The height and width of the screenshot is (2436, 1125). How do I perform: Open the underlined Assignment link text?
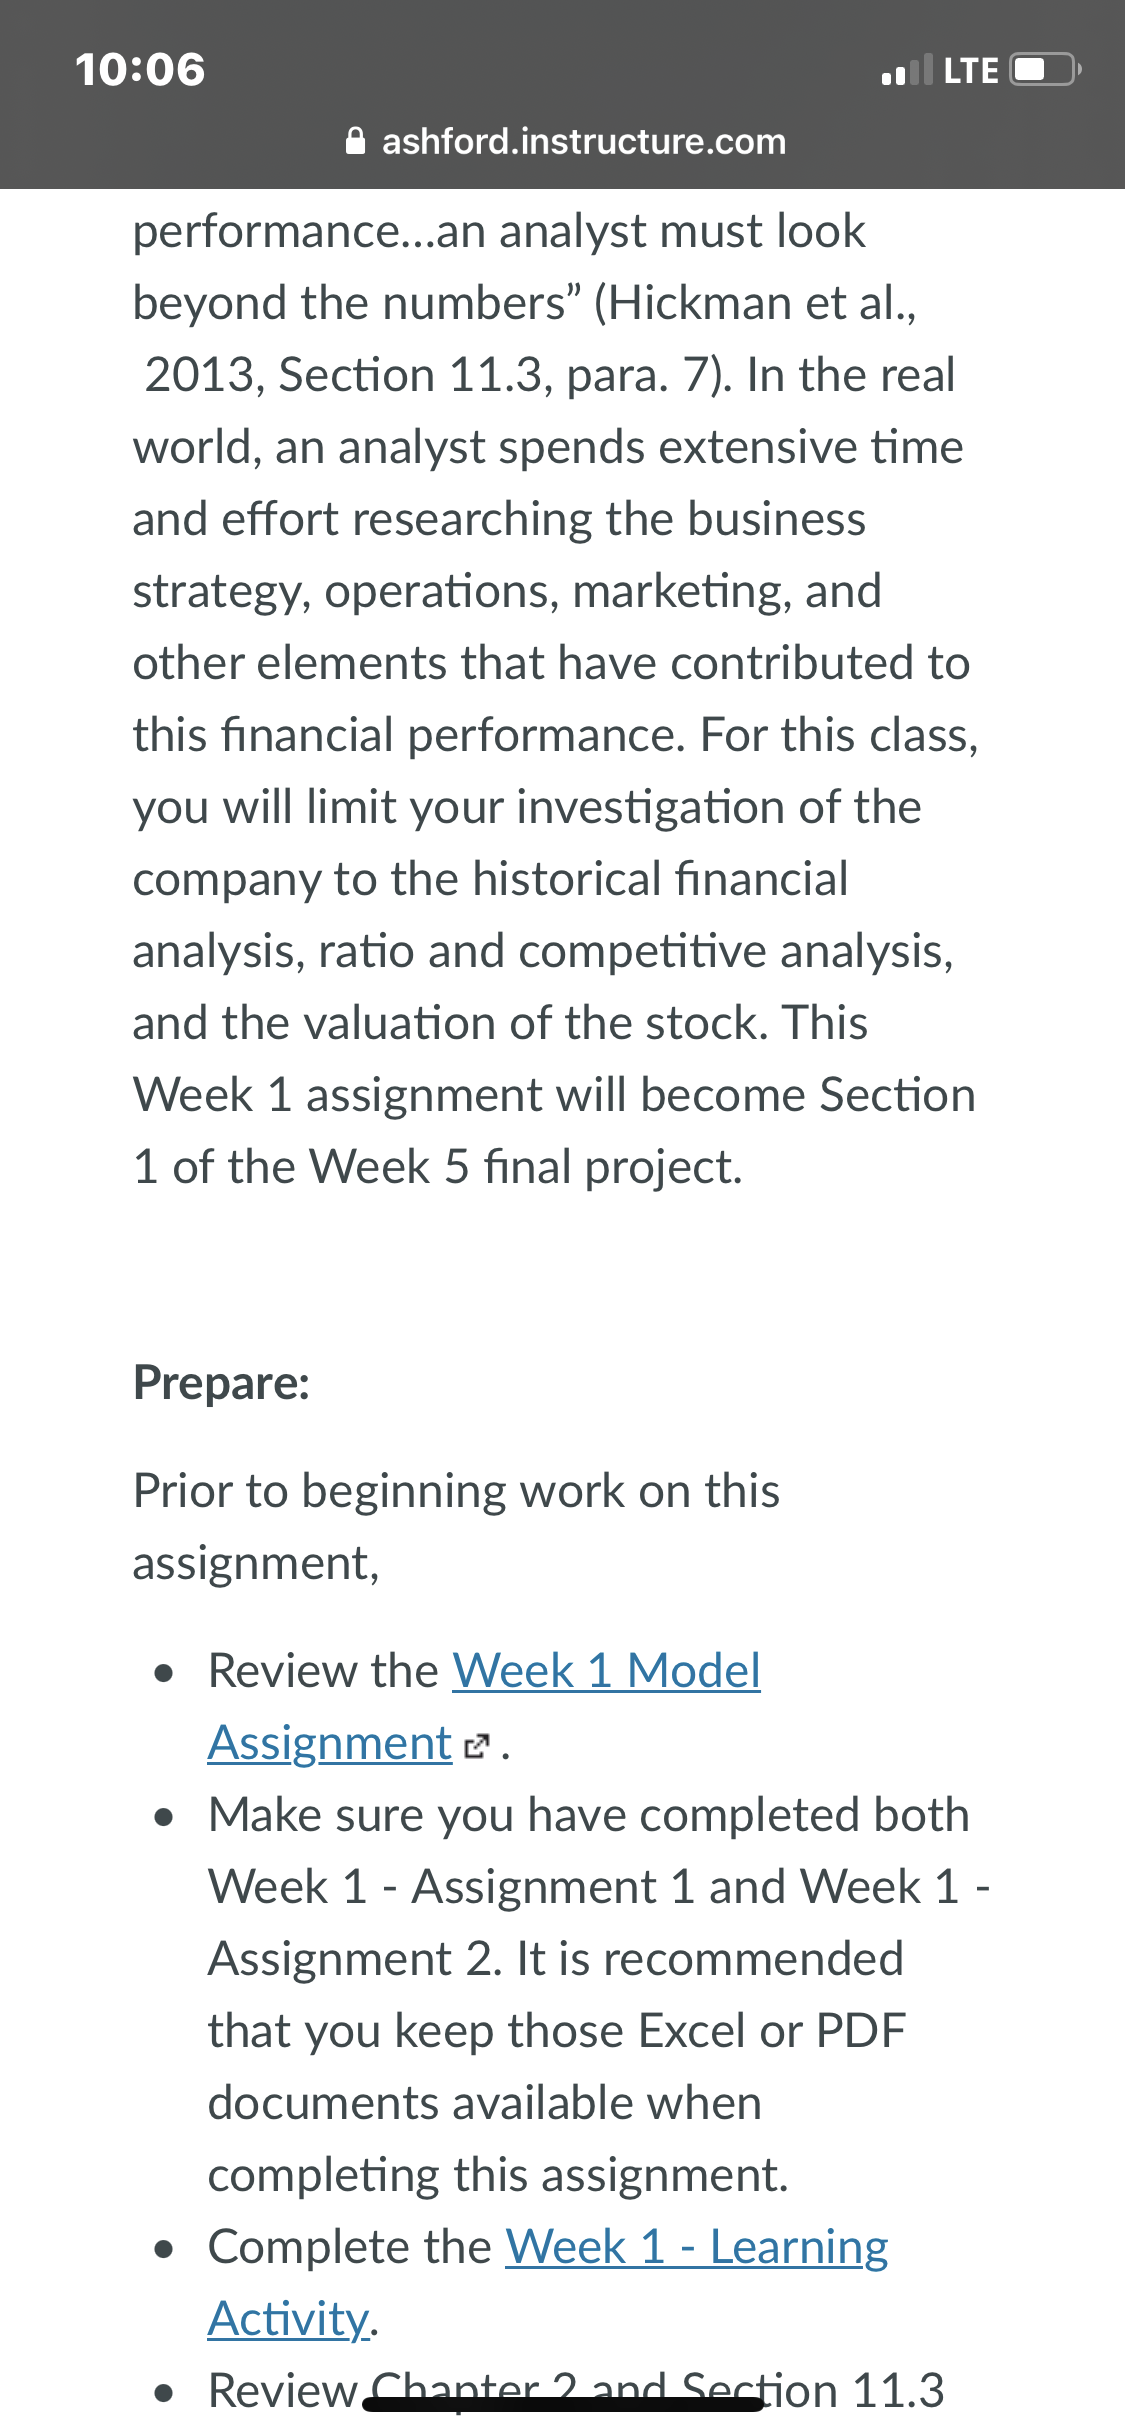point(330,1743)
